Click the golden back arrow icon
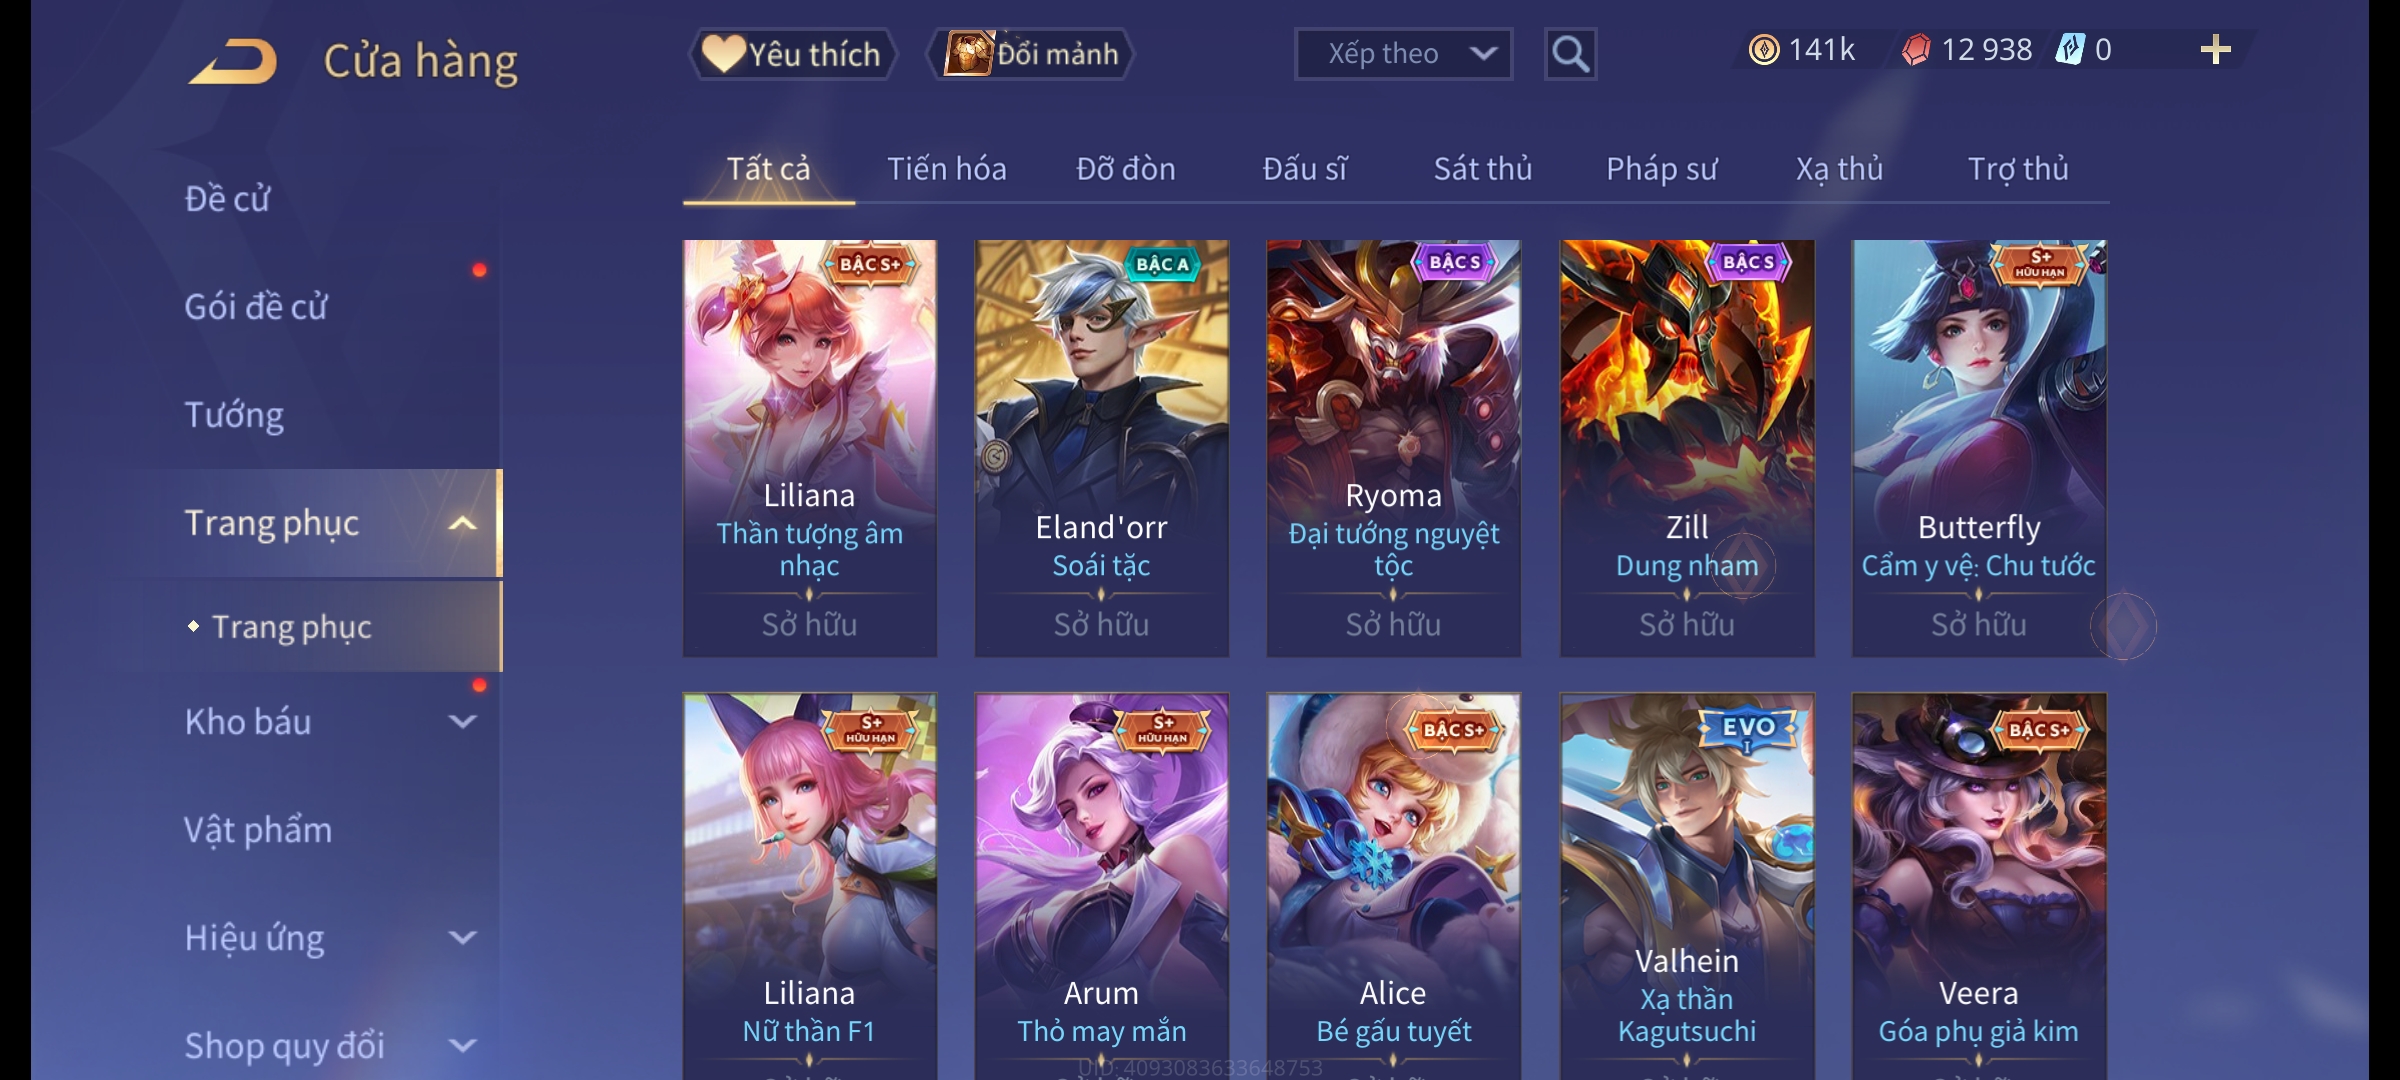2400x1080 pixels. (x=232, y=61)
